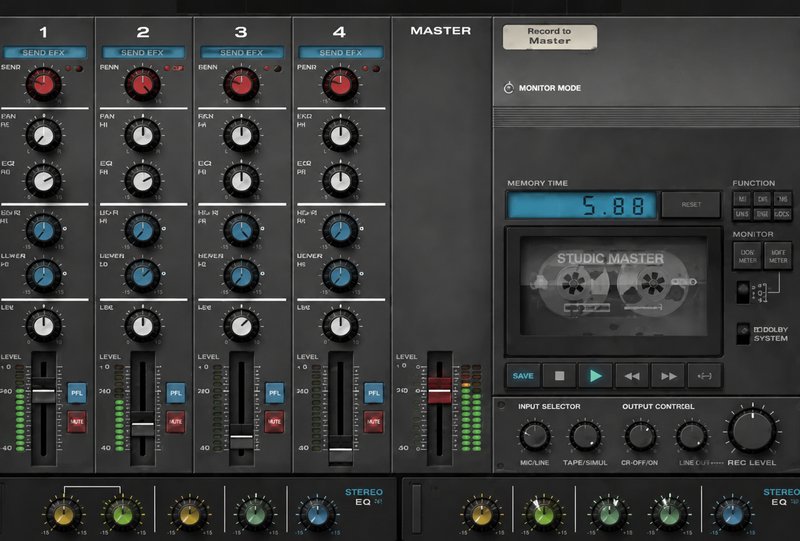800x541 pixels.
Task: Click the upper blue knob on channel 3
Action: click(x=241, y=231)
